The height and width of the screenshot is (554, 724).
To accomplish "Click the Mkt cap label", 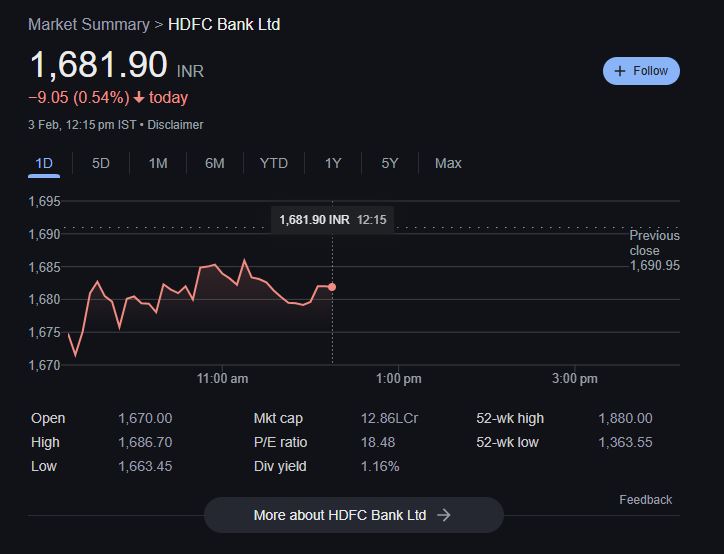I will click(278, 418).
